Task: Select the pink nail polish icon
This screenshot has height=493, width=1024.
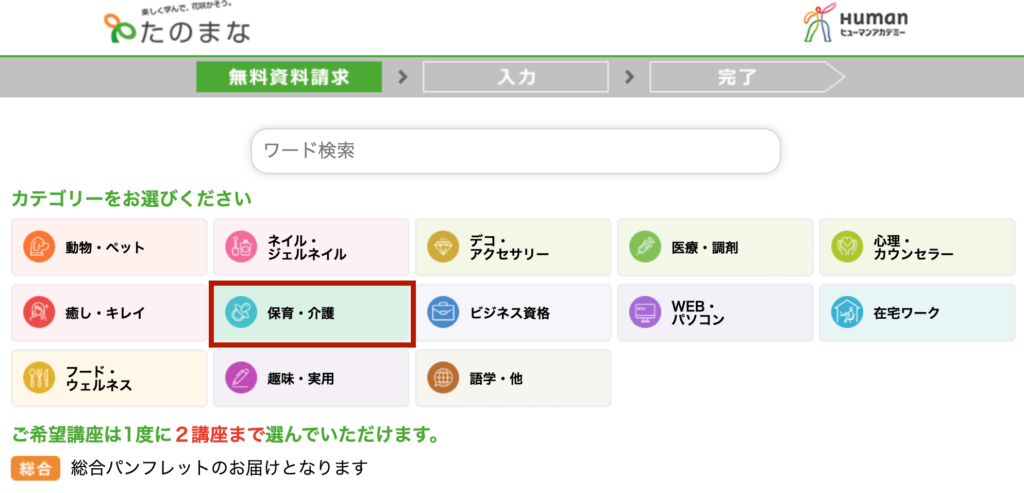Action: pos(238,247)
